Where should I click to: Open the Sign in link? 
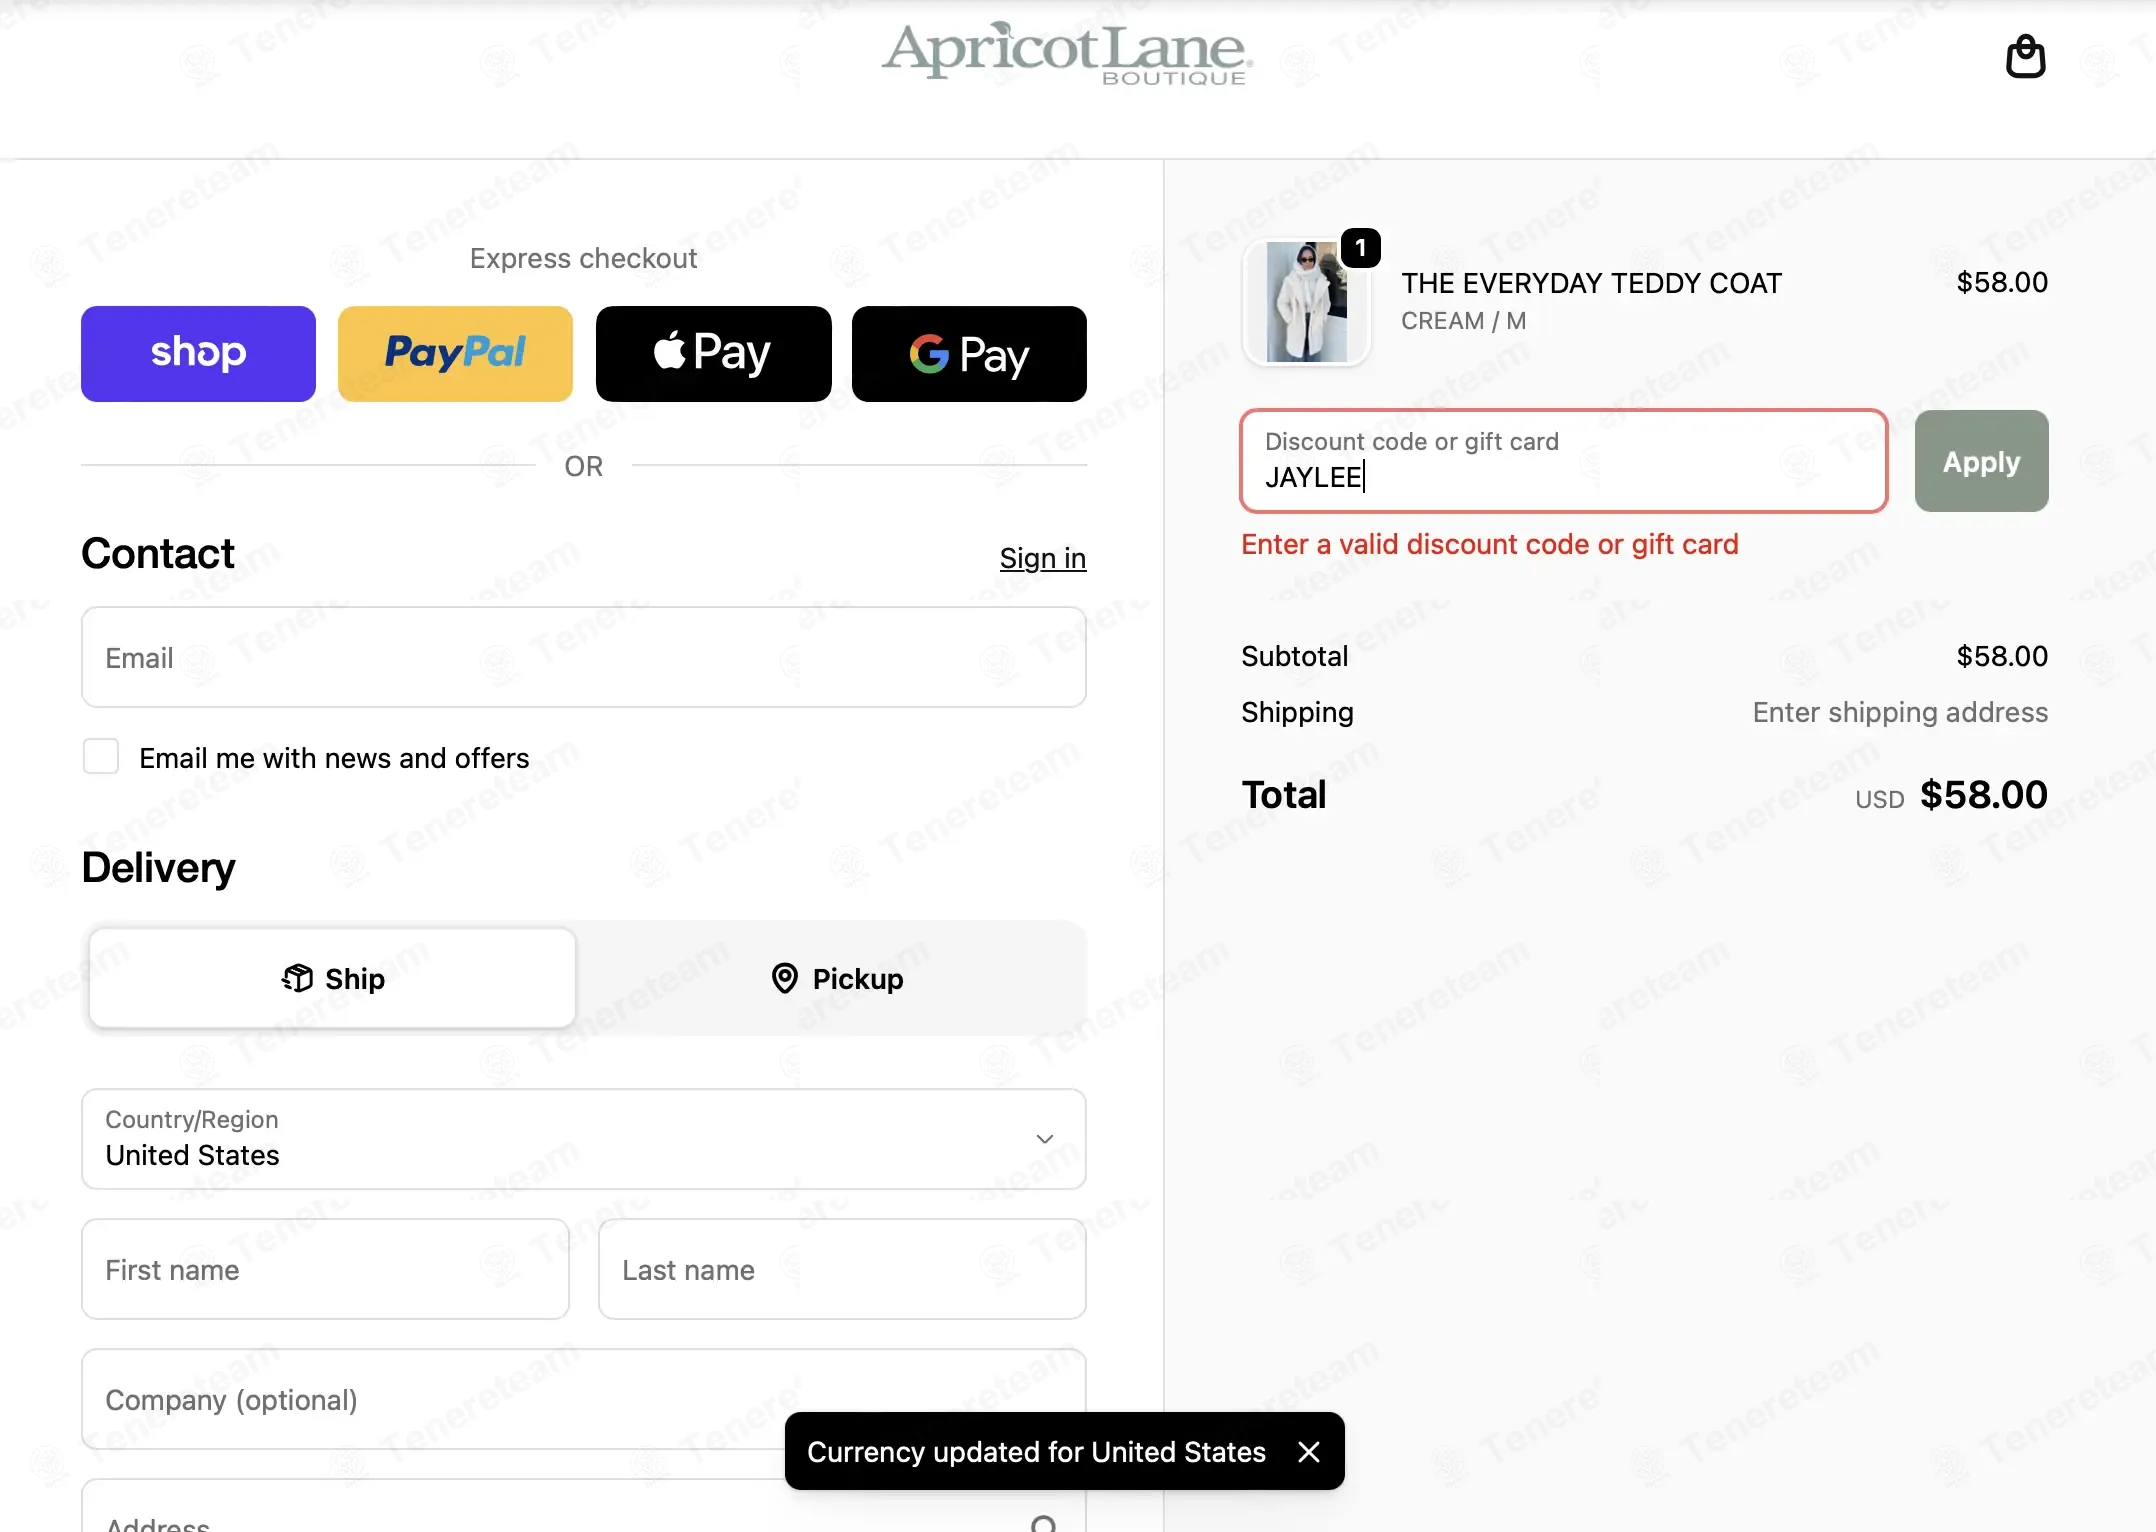point(1042,558)
